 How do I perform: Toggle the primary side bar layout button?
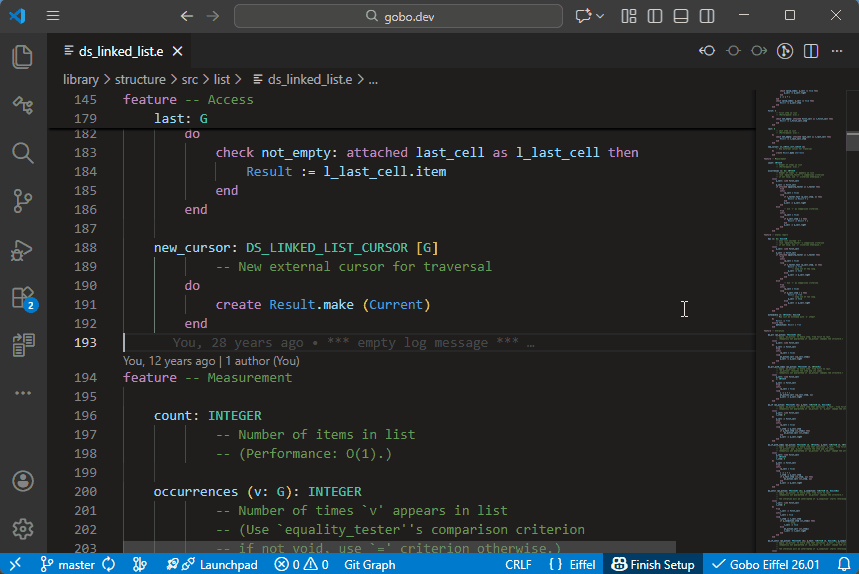655,16
